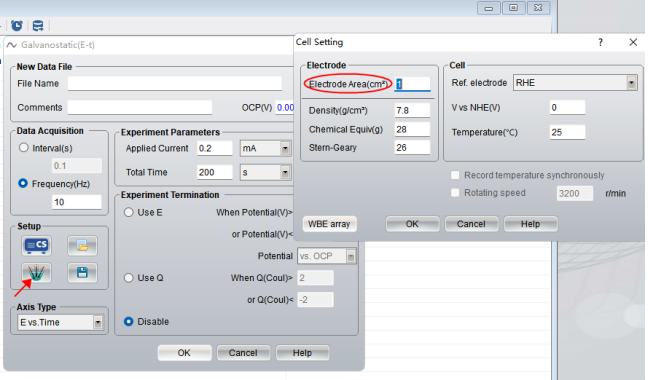Click the Electrode Area input field
This screenshot has height=380, width=648.
pos(412,84)
